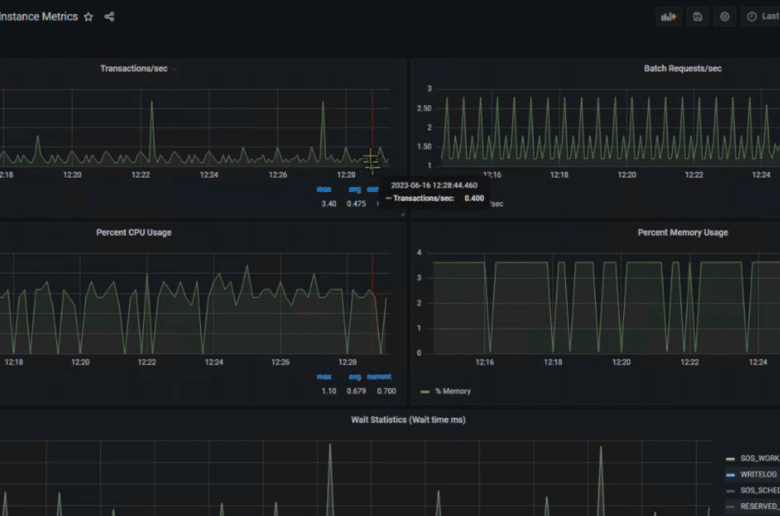Image resolution: width=780 pixels, height=516 pixels.
Task: Click the add panel chart icon
Action: (x=668, y=17)
